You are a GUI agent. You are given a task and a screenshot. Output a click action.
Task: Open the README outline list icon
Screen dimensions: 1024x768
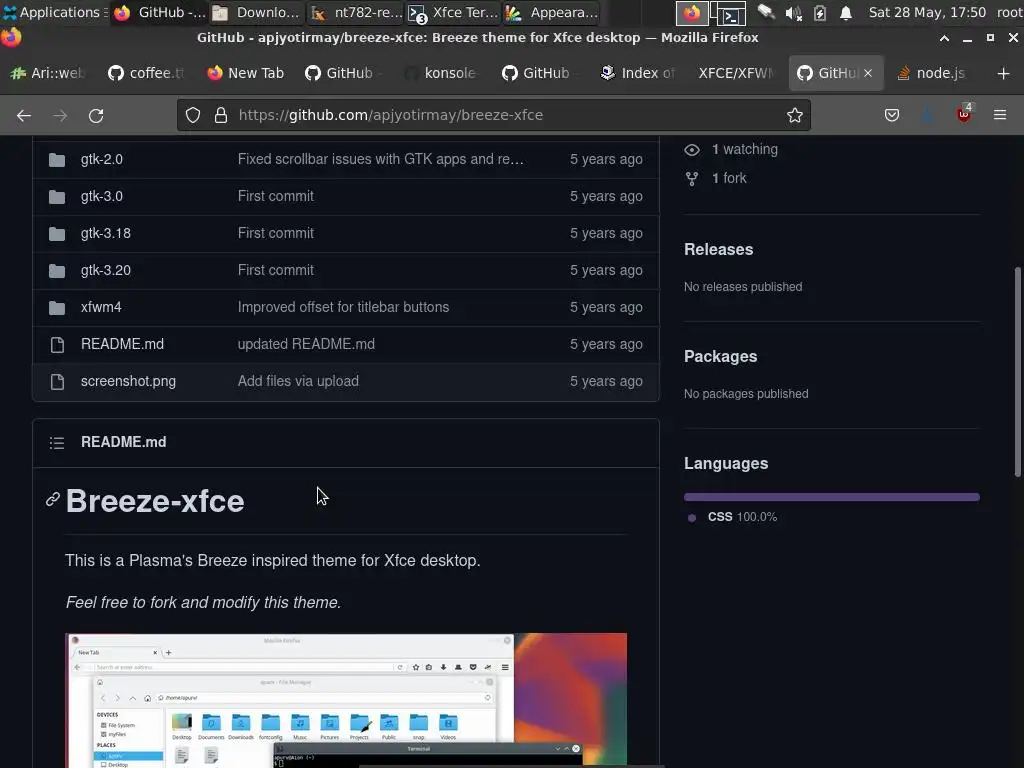(57, 443)
